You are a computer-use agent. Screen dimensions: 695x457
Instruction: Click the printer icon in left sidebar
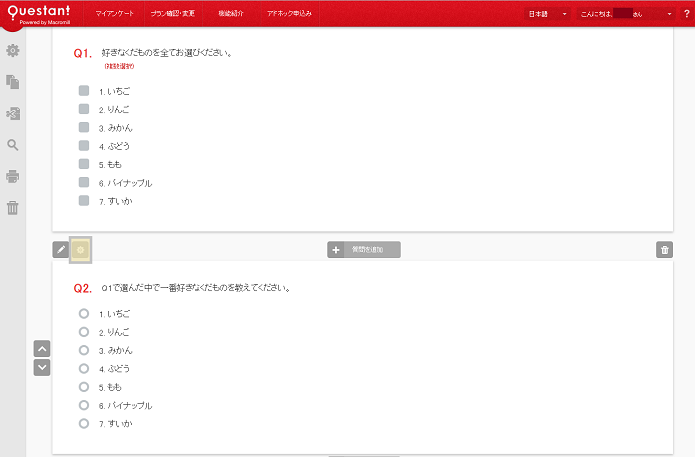[x=13, y=176]
